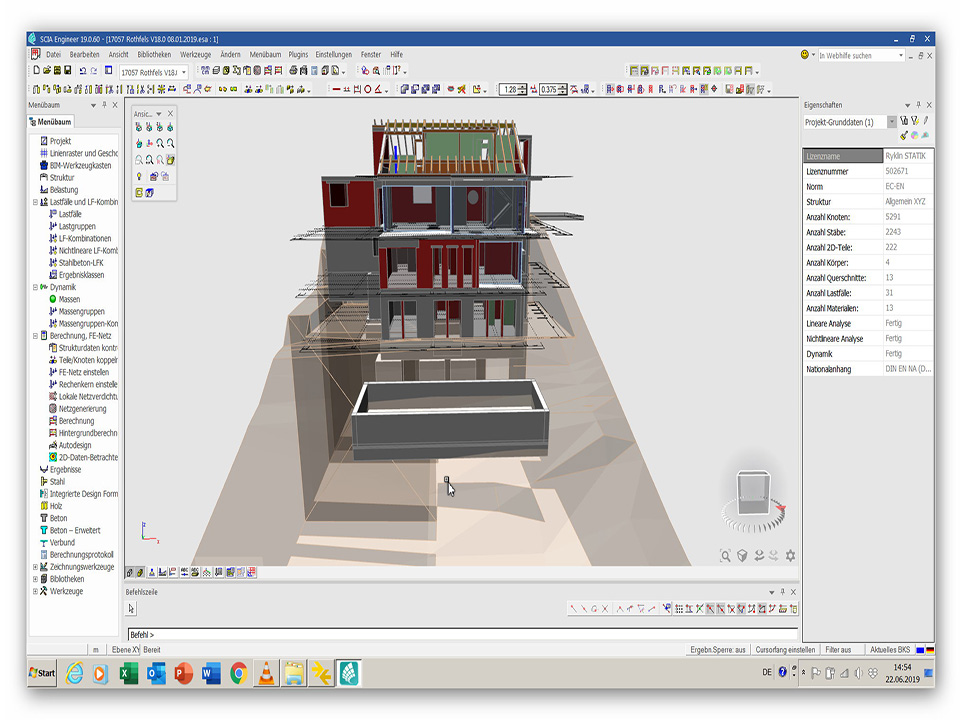Expand the Bibliotheken tree node

click(x=35, y=579)
